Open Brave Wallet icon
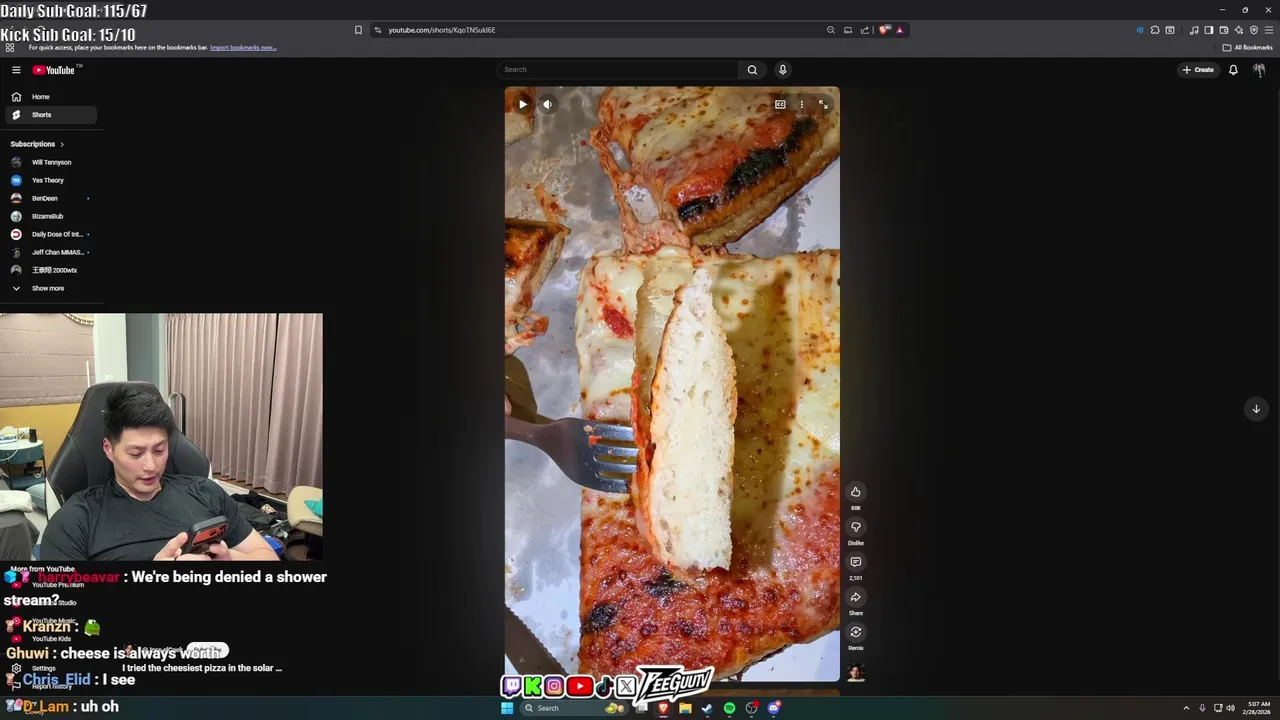 (x=1224, y=30)
